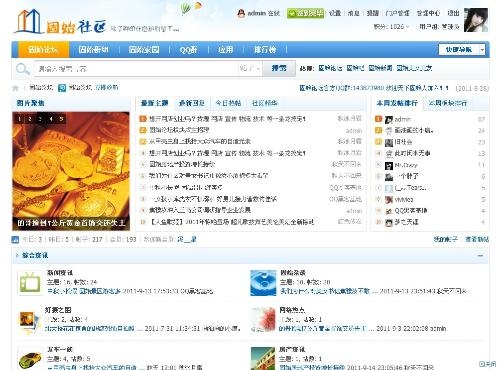This screenshot has width=500, height=370.
Task: Click the magnifier search icon
Action: point(23,69)
